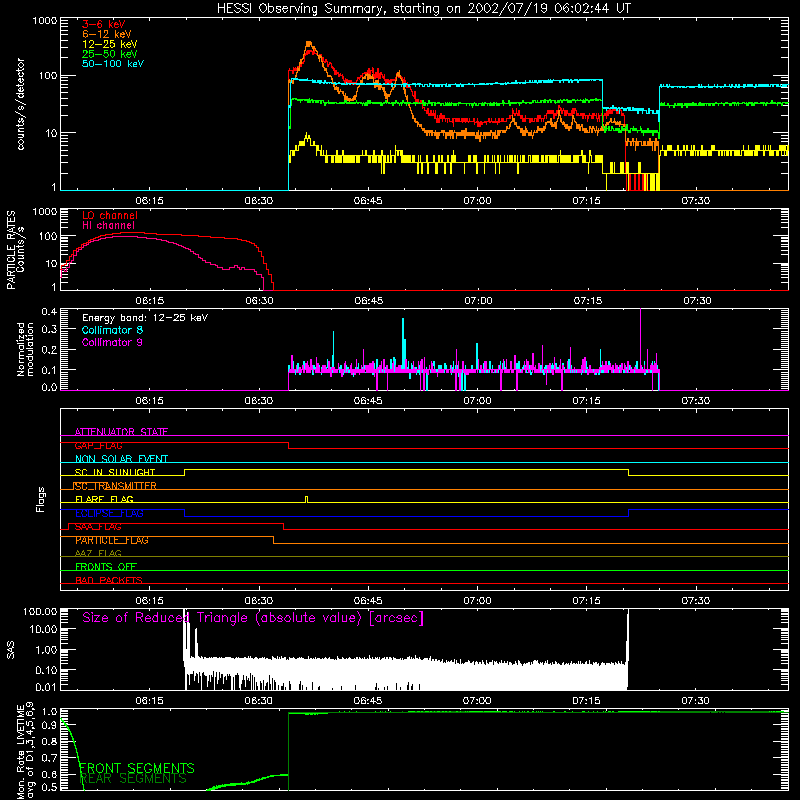This screenshot has width=800, height=800.
Task: Click the vertical Flags axis label
Action: click(x=40, y=499)
